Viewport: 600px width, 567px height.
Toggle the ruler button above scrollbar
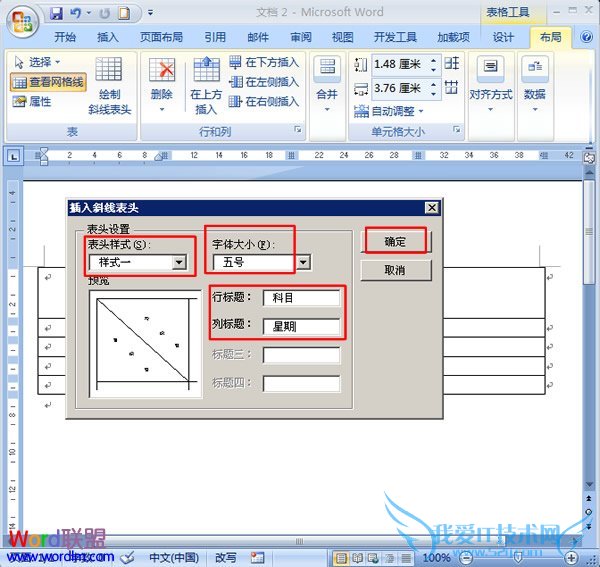[x=589, y=158]
